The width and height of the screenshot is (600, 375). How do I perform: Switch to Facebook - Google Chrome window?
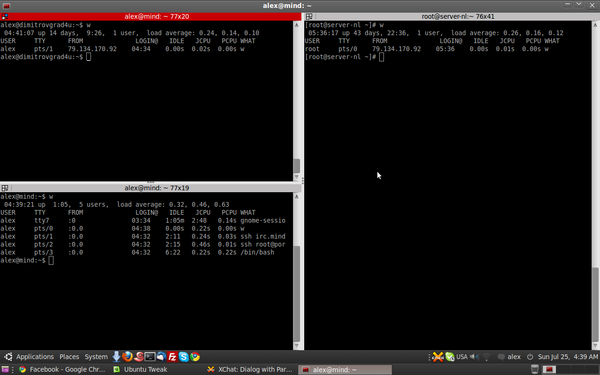click(x=62, y=369)
